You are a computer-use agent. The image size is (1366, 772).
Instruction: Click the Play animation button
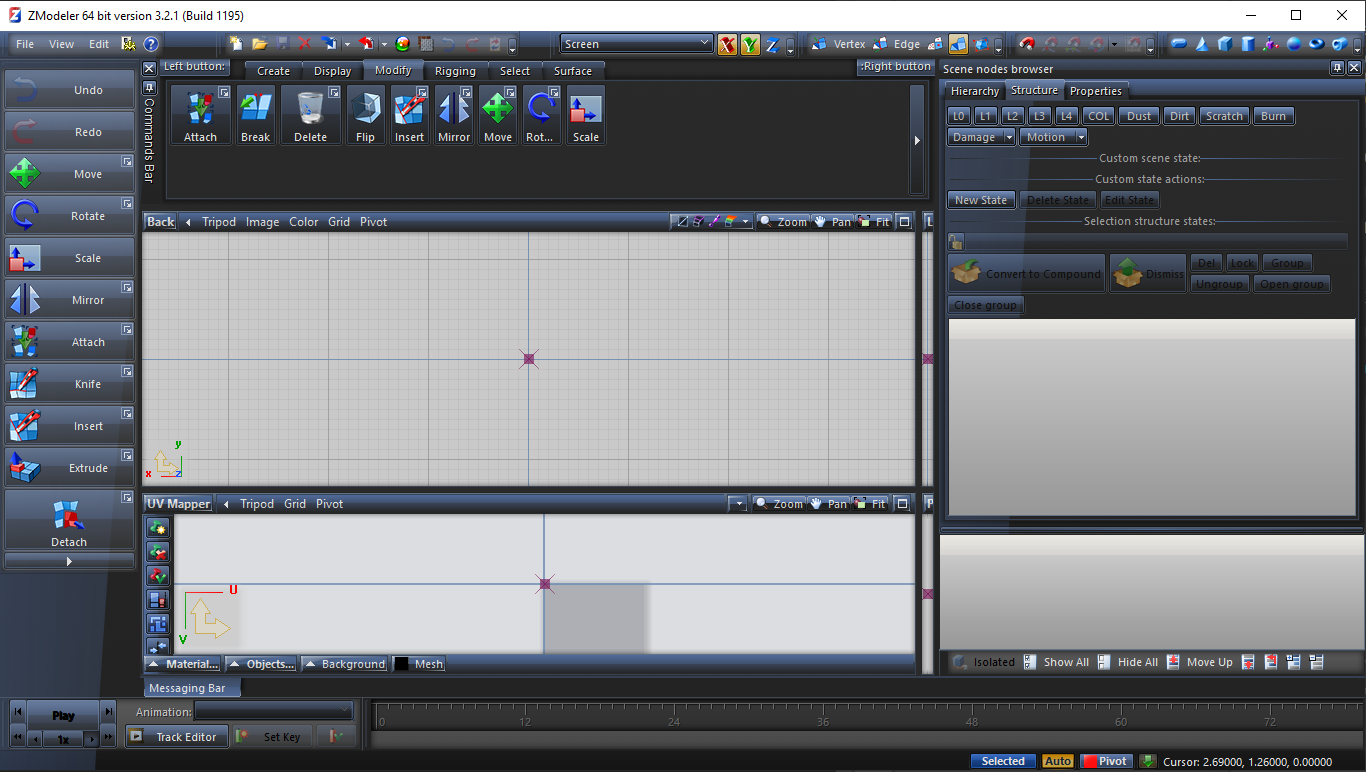point(63,715)
